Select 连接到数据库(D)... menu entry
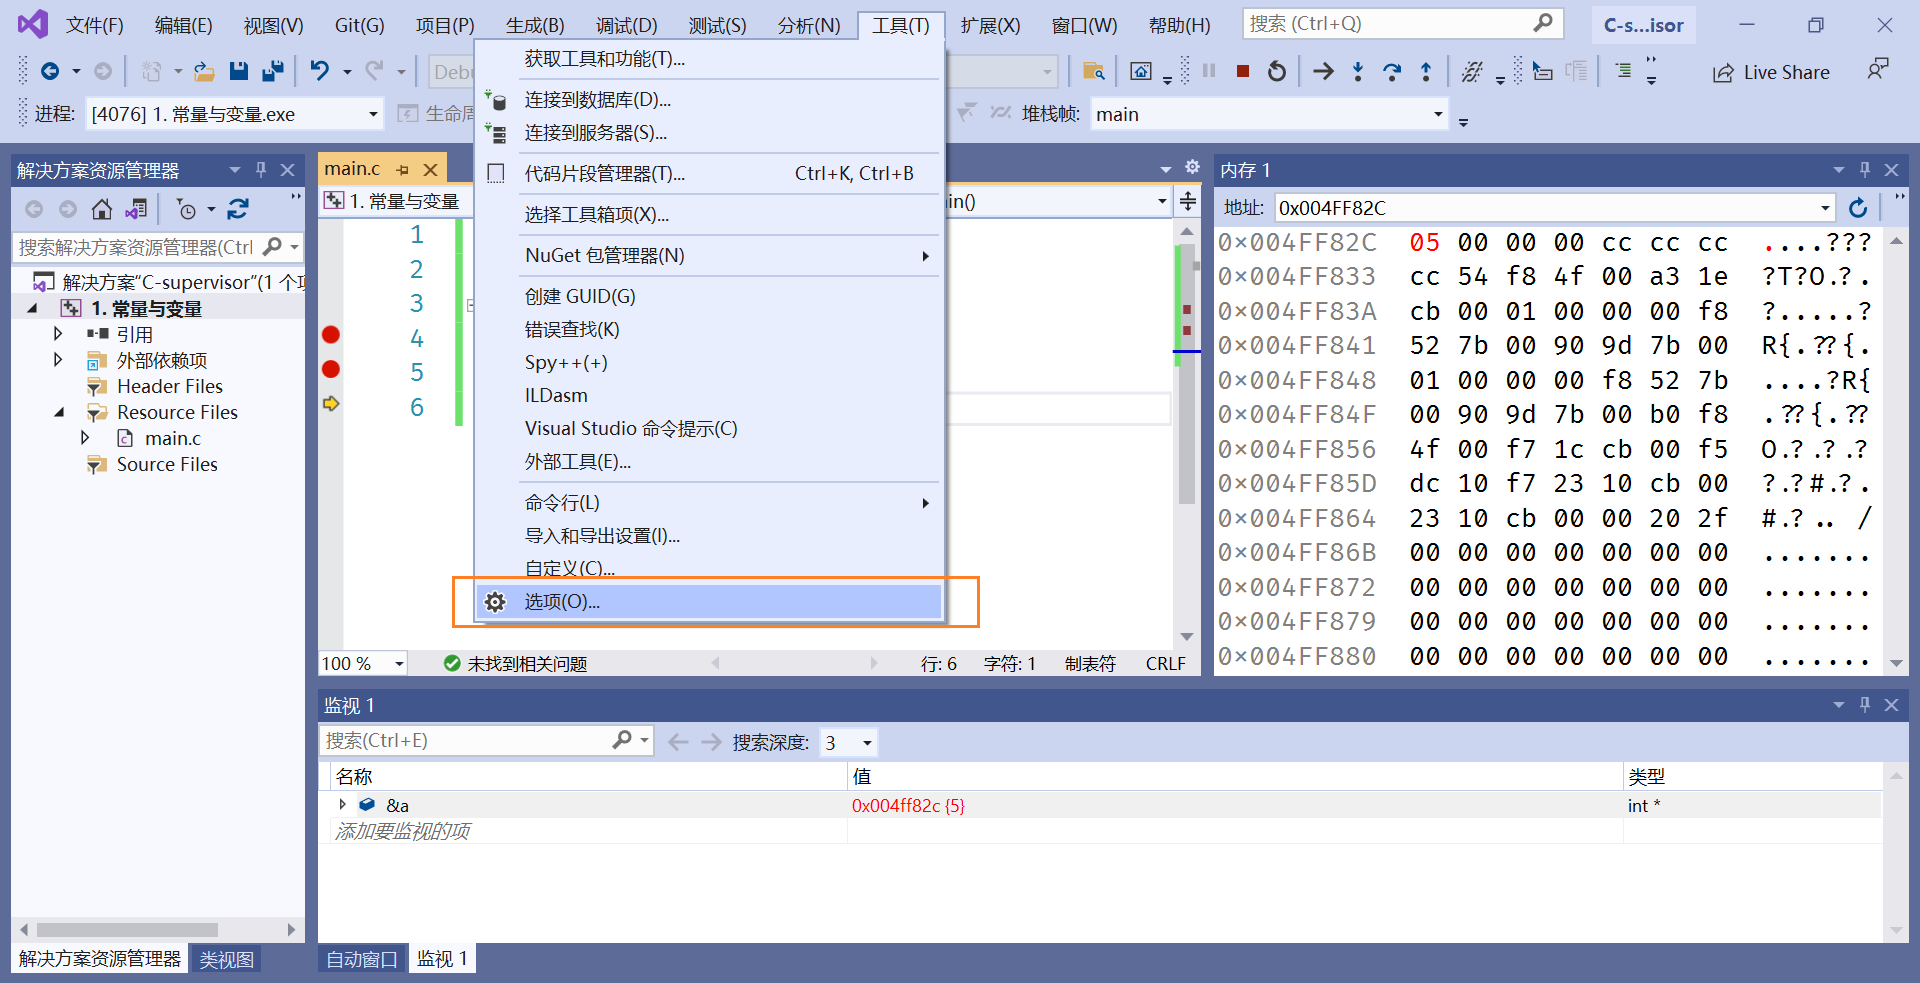This screenshot has height=983, width=1920. (x=709, y=100)
